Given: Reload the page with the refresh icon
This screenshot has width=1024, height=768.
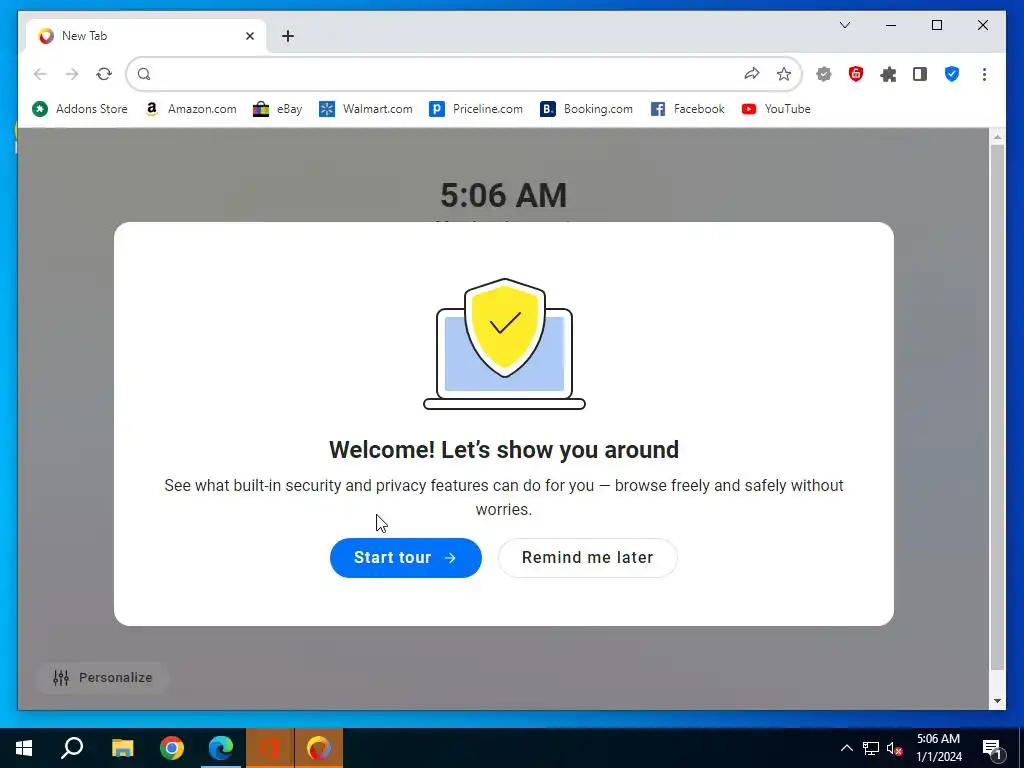Looking at the screenshot, I should click(x=104, y=74).
